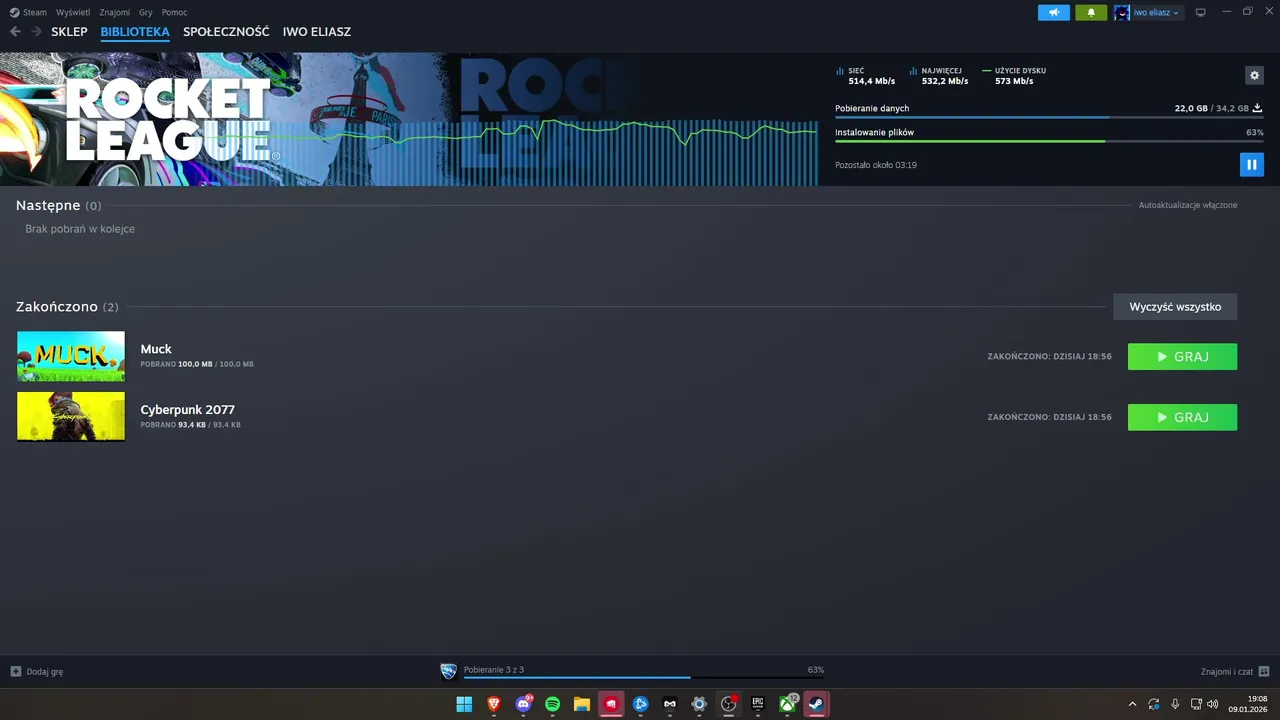Open the Znajomi menu
Image resolution: width=1280 pixels, height=720 pixels.
point(114,12)
